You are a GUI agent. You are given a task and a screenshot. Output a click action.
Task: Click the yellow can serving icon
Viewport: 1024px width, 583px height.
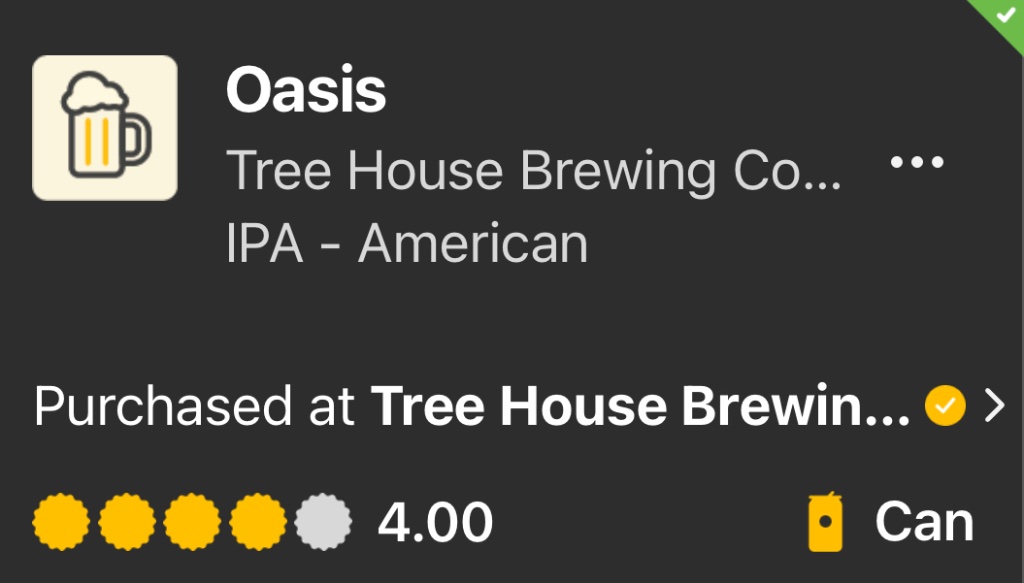tap(826, 523)
